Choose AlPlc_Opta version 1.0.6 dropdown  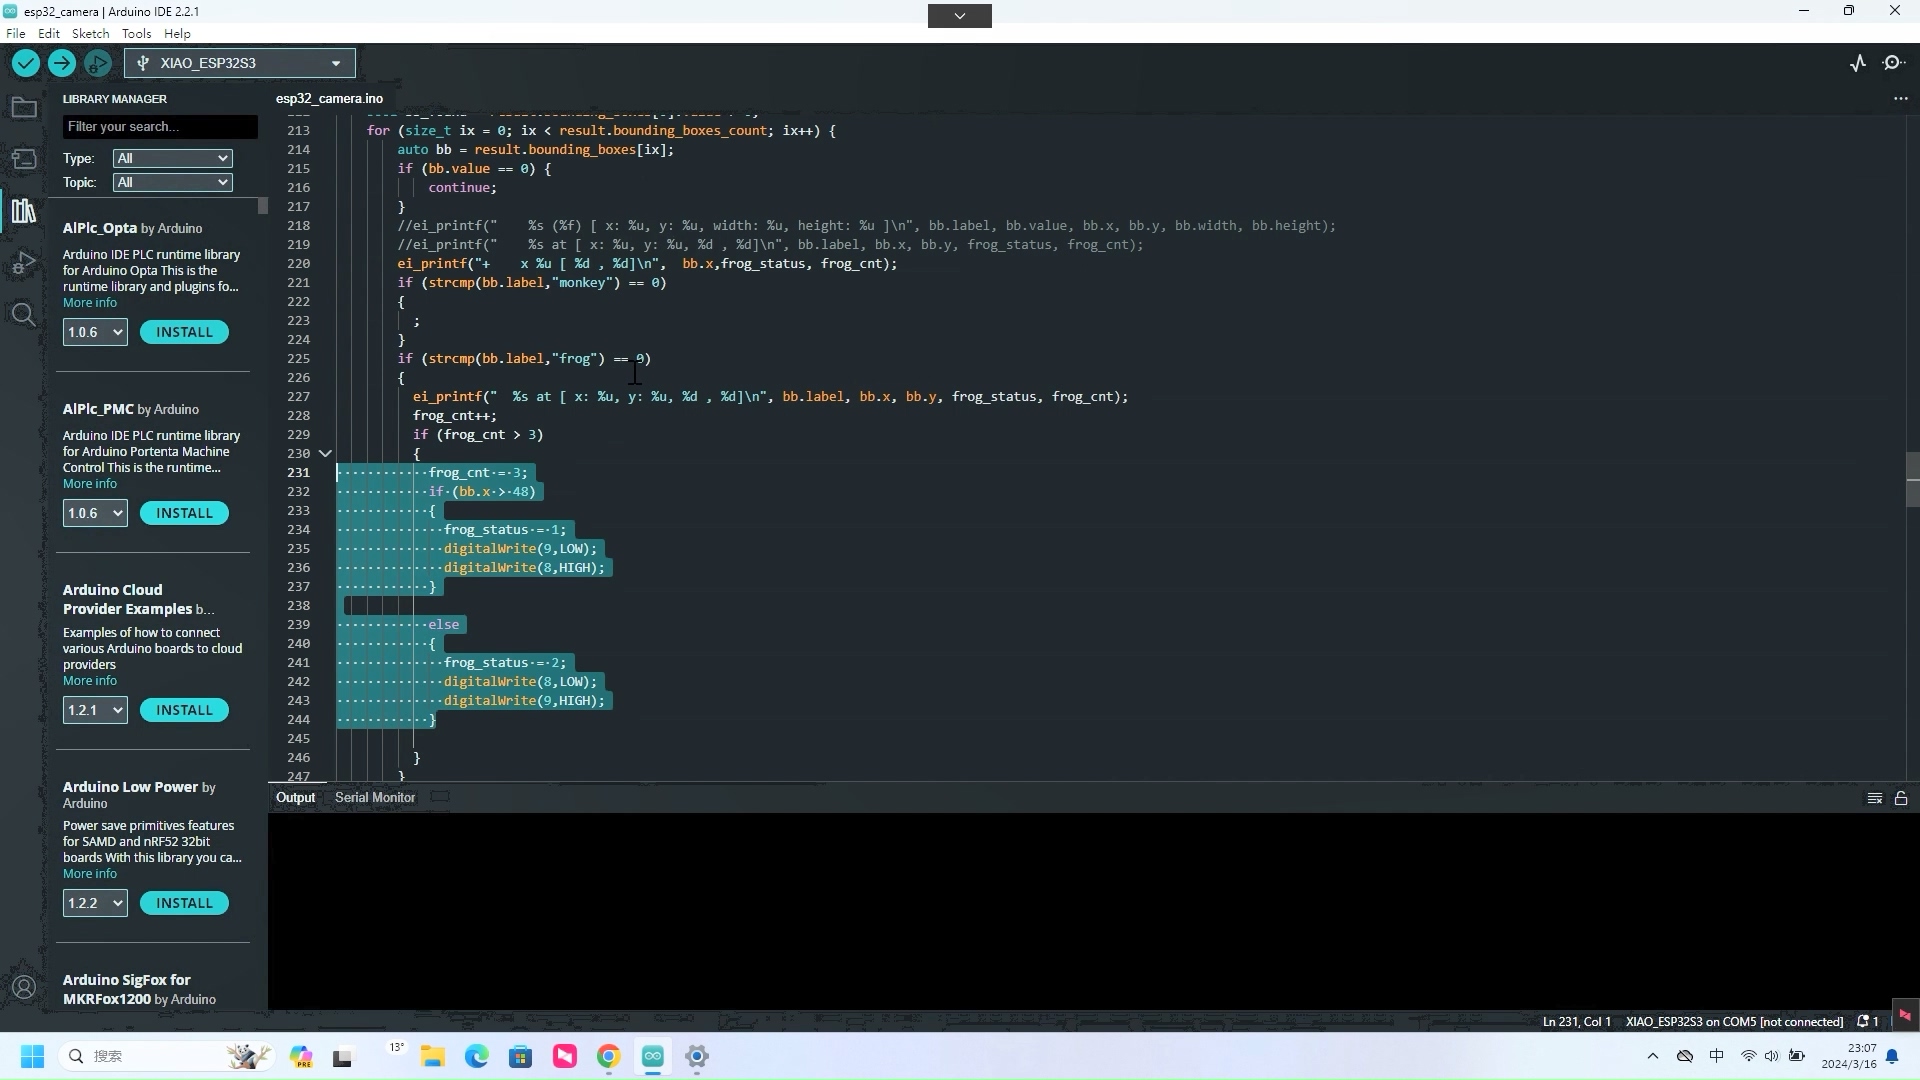tap(95, 332)
